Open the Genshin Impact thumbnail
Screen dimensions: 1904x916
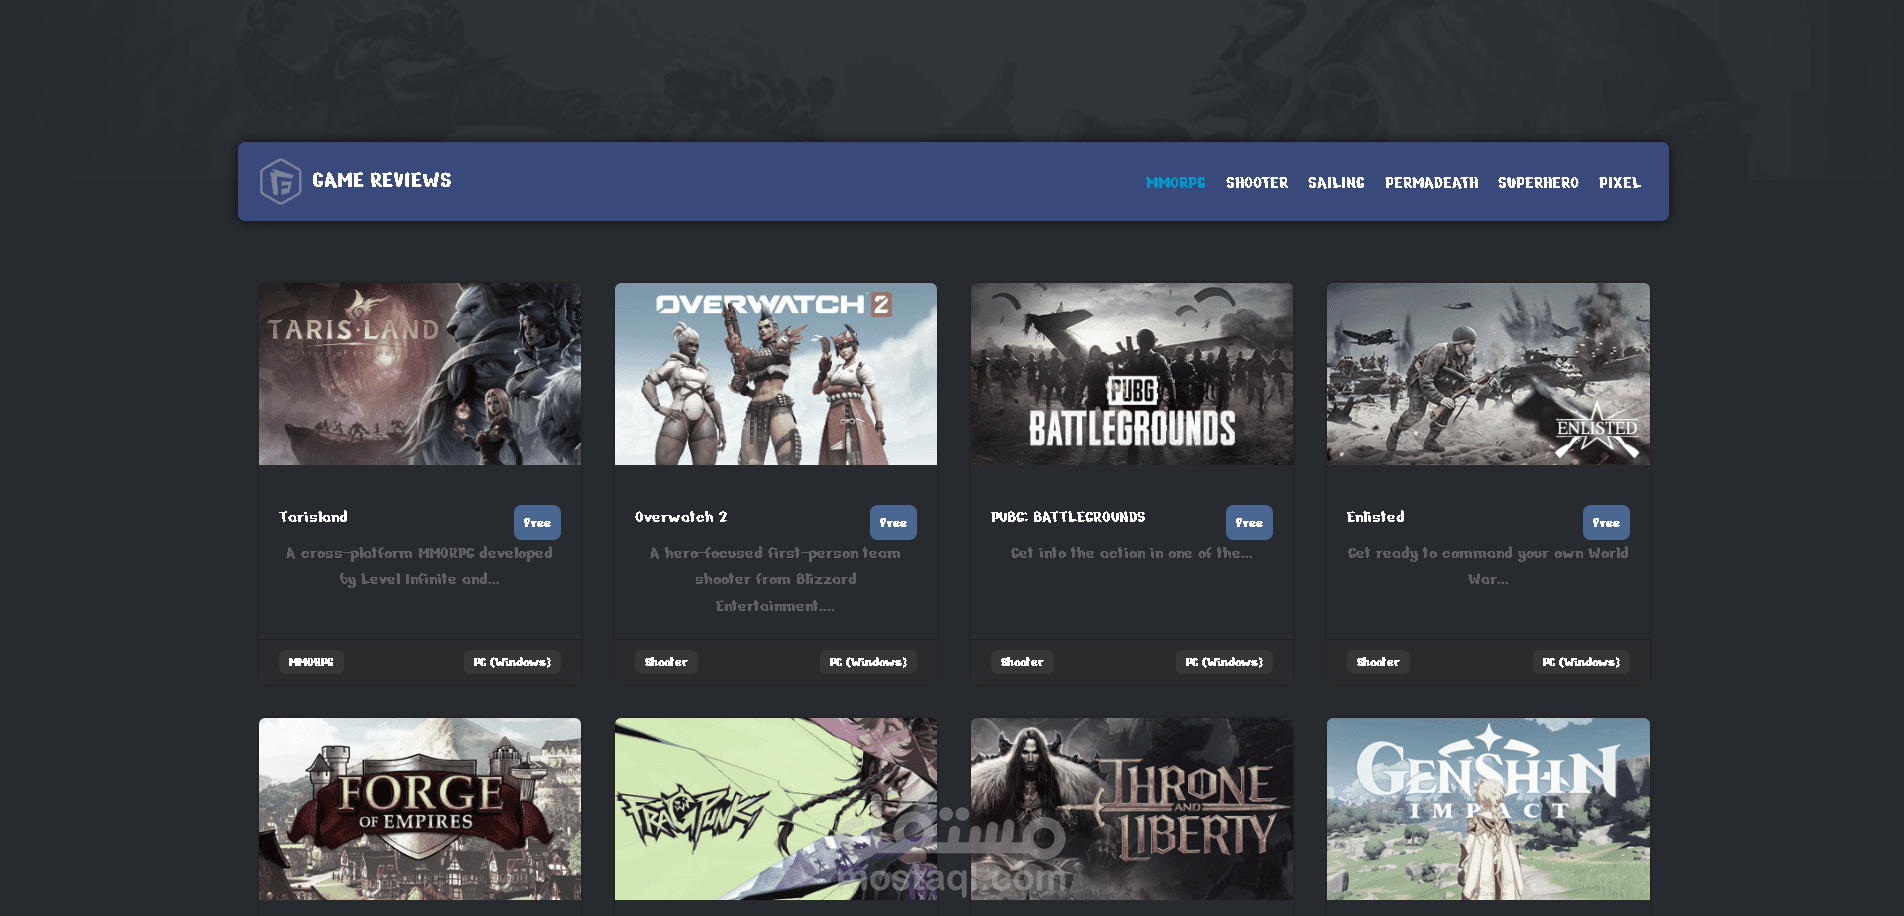coord(1488,809)
